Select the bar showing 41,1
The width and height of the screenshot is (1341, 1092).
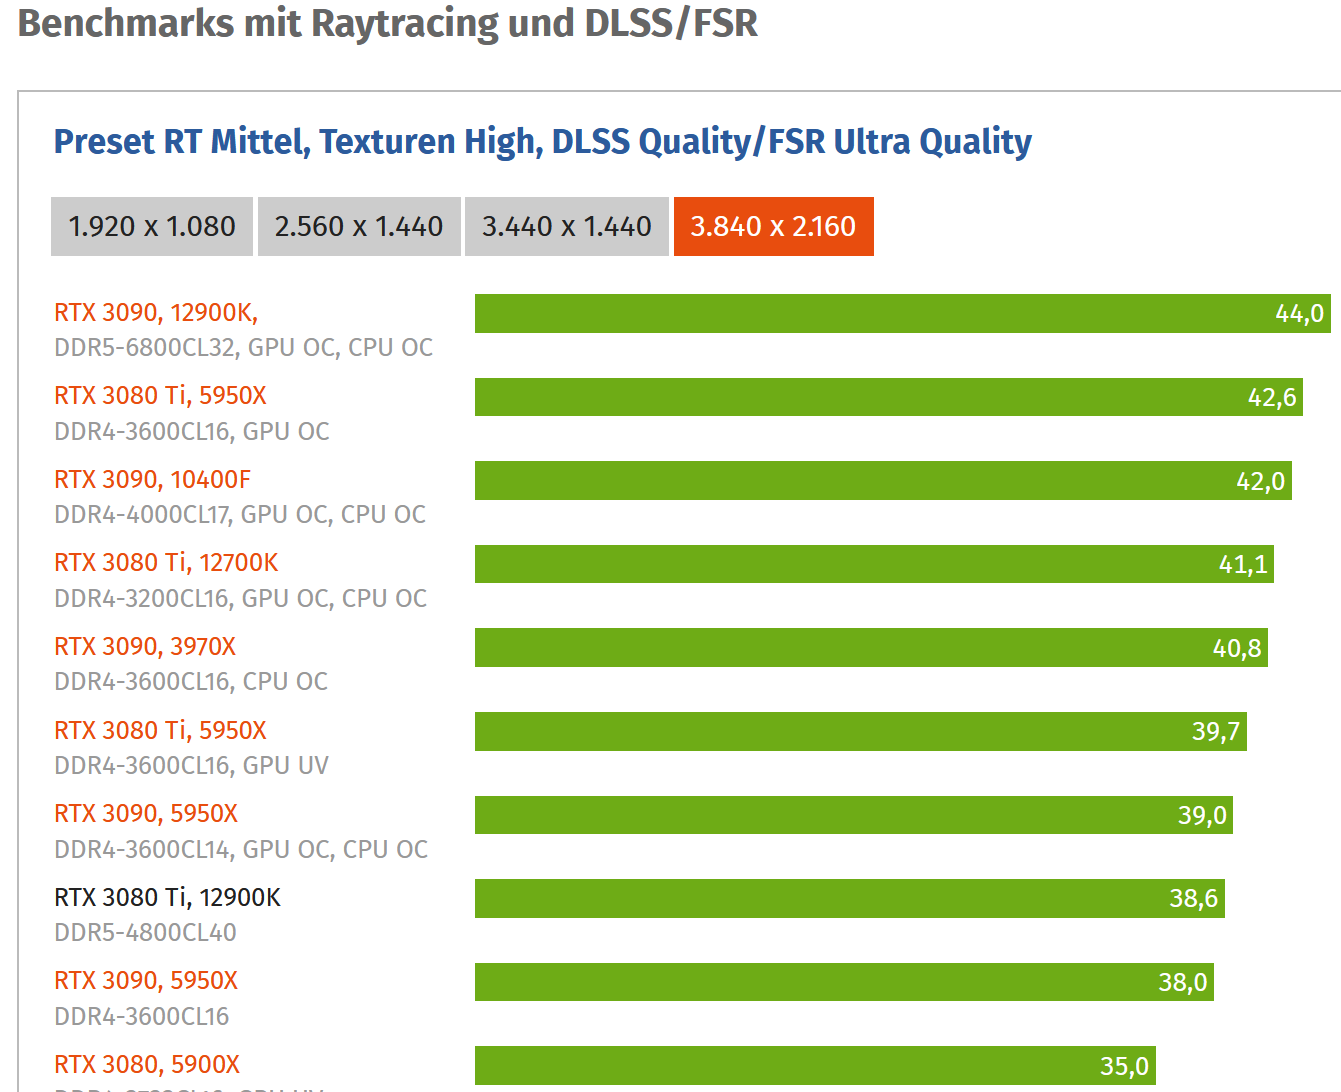[874, 564]
